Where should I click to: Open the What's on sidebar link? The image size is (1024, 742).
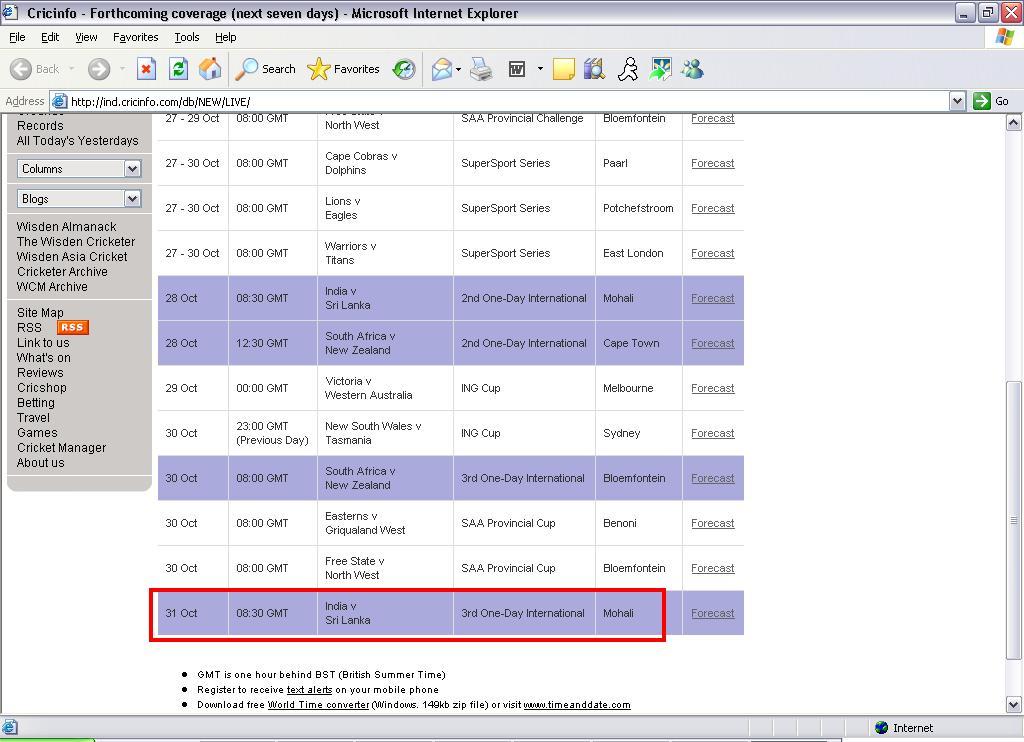pos(44,357)
